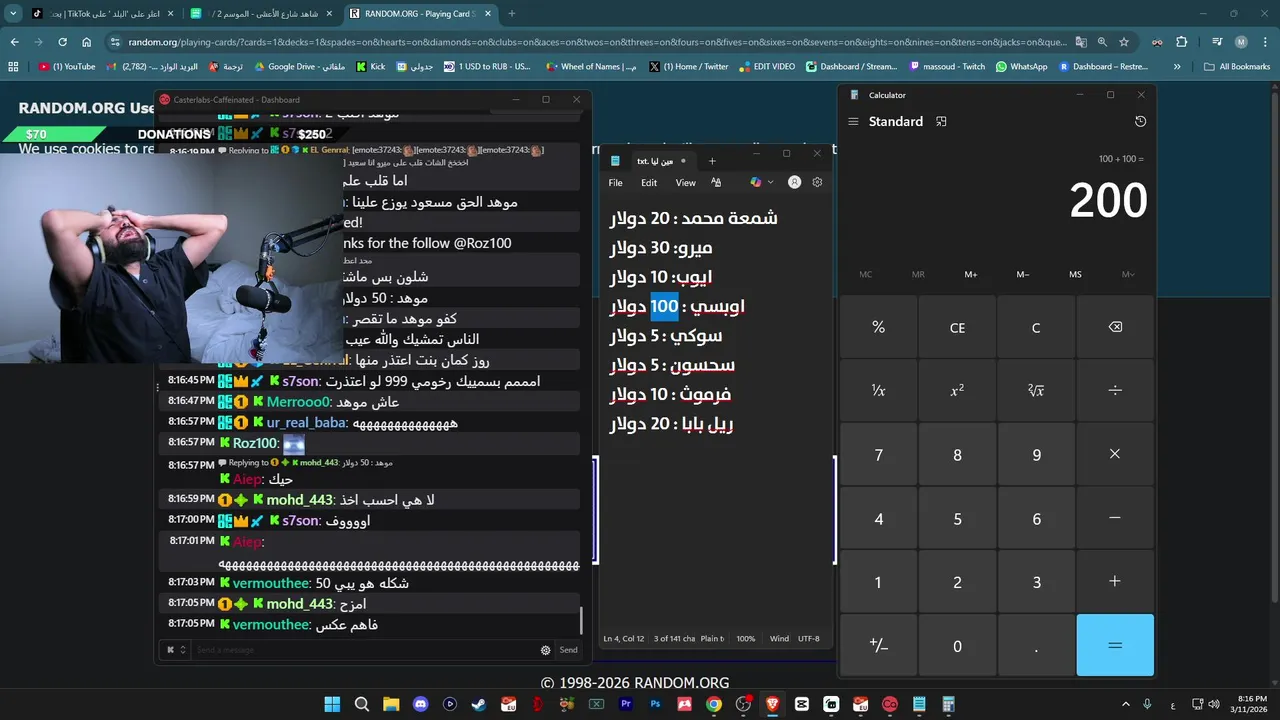This screenshot has width=1280, height=720.
Task: Open the browser extensions puzzle icon
Action: click(1181, 42)
